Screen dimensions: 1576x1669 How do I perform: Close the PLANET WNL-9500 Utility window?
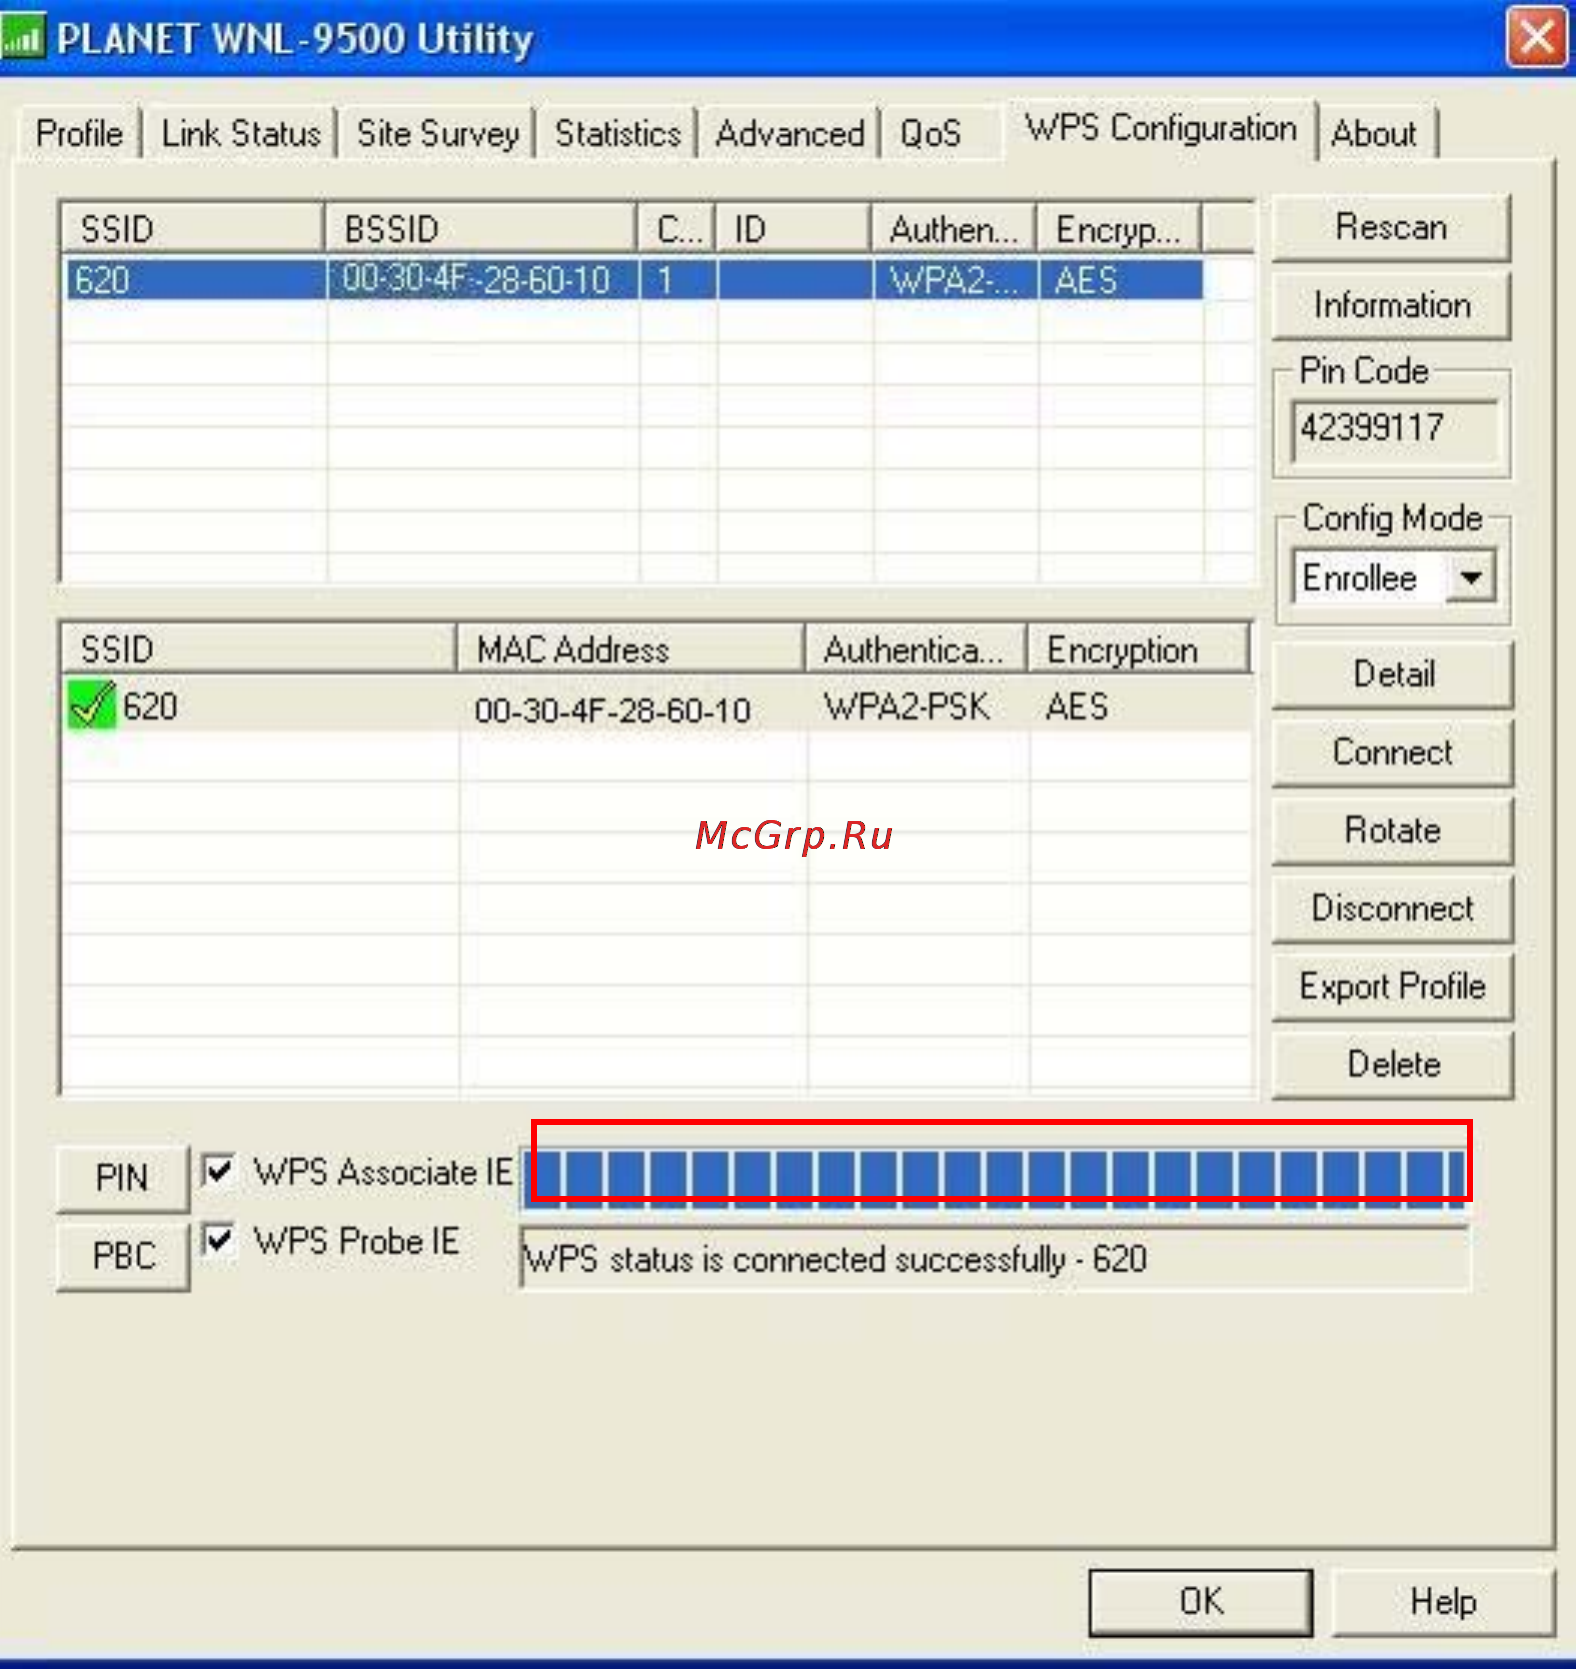[x=1536, y=38]
